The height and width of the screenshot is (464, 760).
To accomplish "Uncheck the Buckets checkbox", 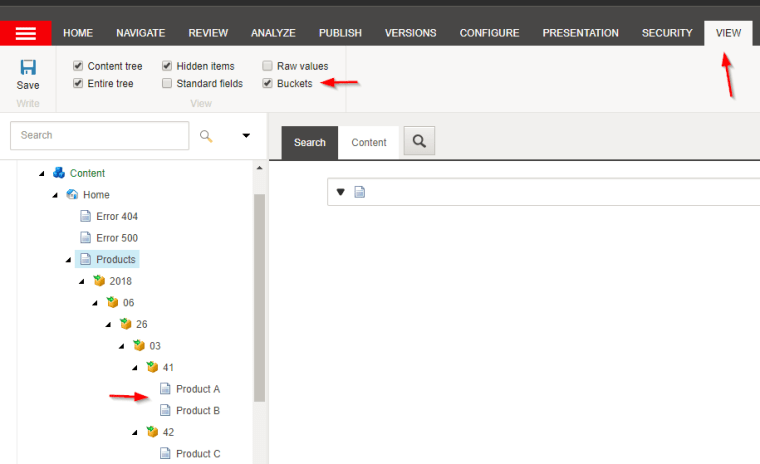I will 267,84.
